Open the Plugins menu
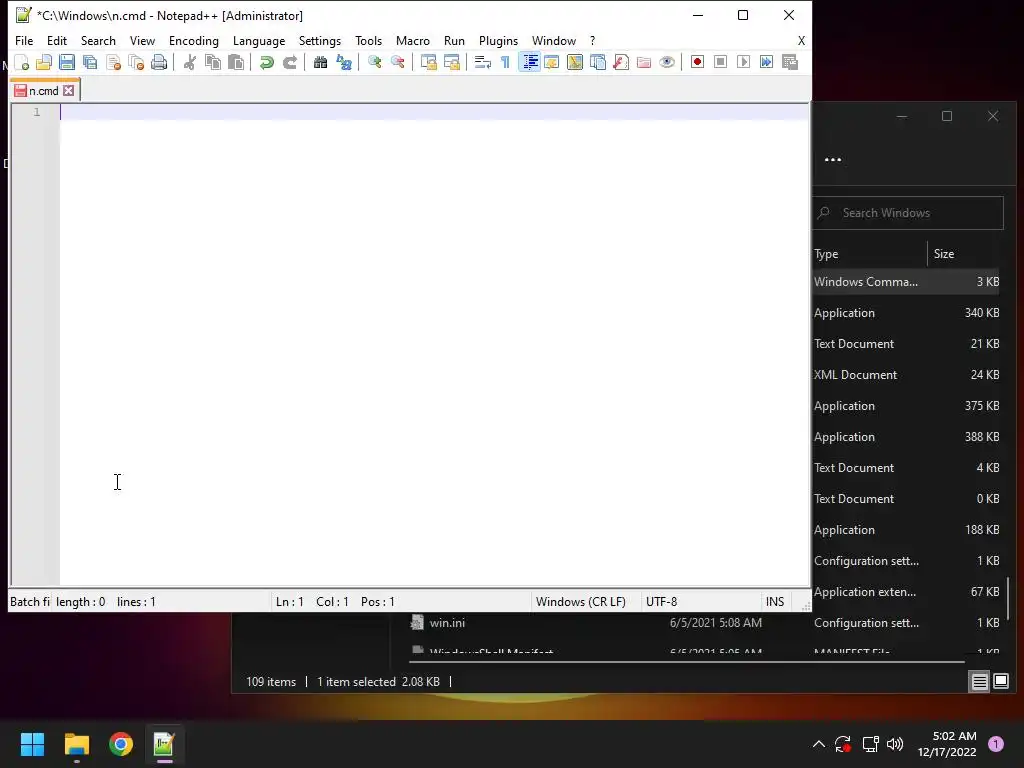Image resolution: width=1024 pixels, height=768 pixels. (498, 40)
